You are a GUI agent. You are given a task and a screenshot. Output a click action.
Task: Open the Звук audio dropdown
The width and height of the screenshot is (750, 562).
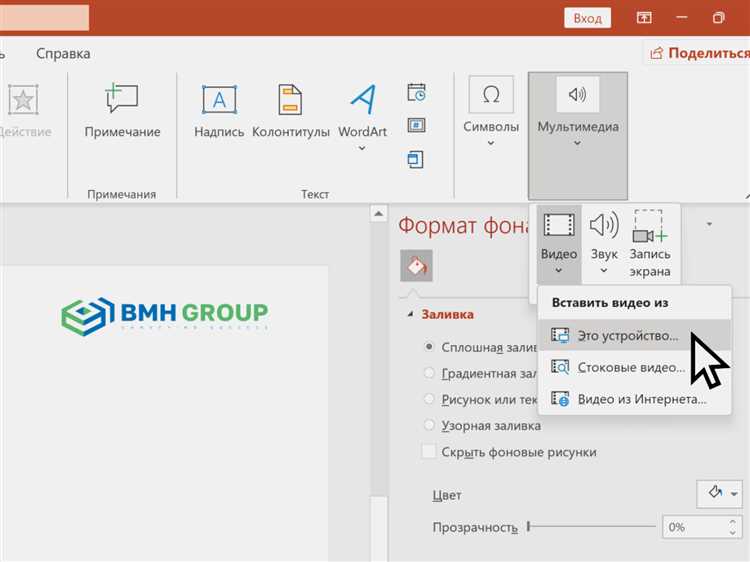tap(604, 245)
